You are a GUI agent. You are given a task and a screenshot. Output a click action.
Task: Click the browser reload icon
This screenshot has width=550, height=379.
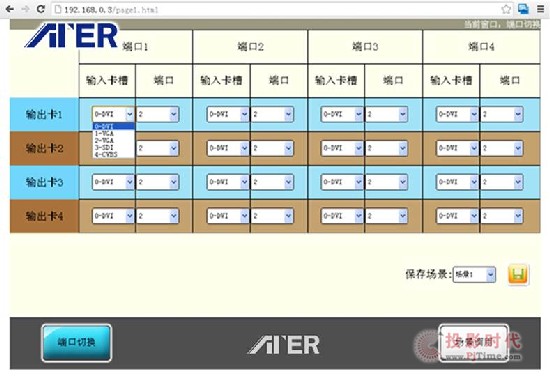click(x=40, y=9)
